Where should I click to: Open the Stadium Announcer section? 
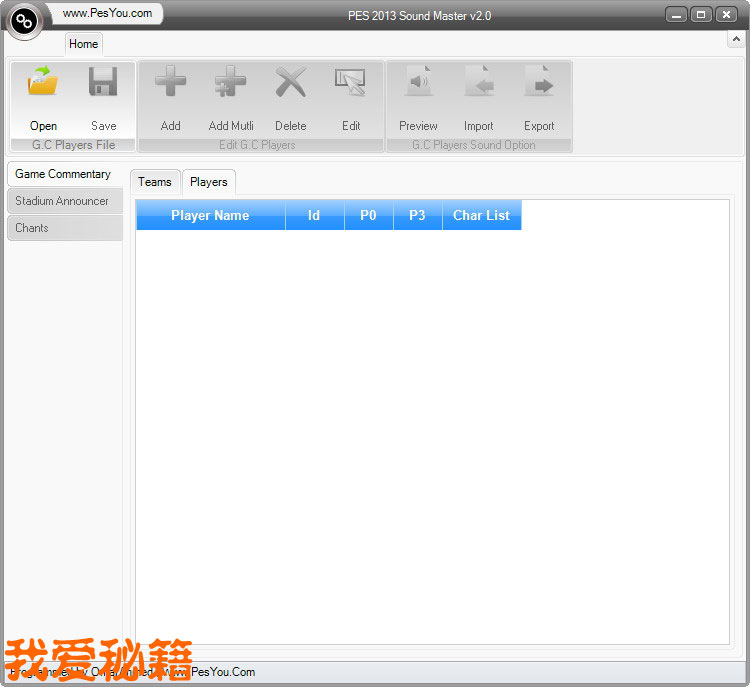tap(63, 201)
